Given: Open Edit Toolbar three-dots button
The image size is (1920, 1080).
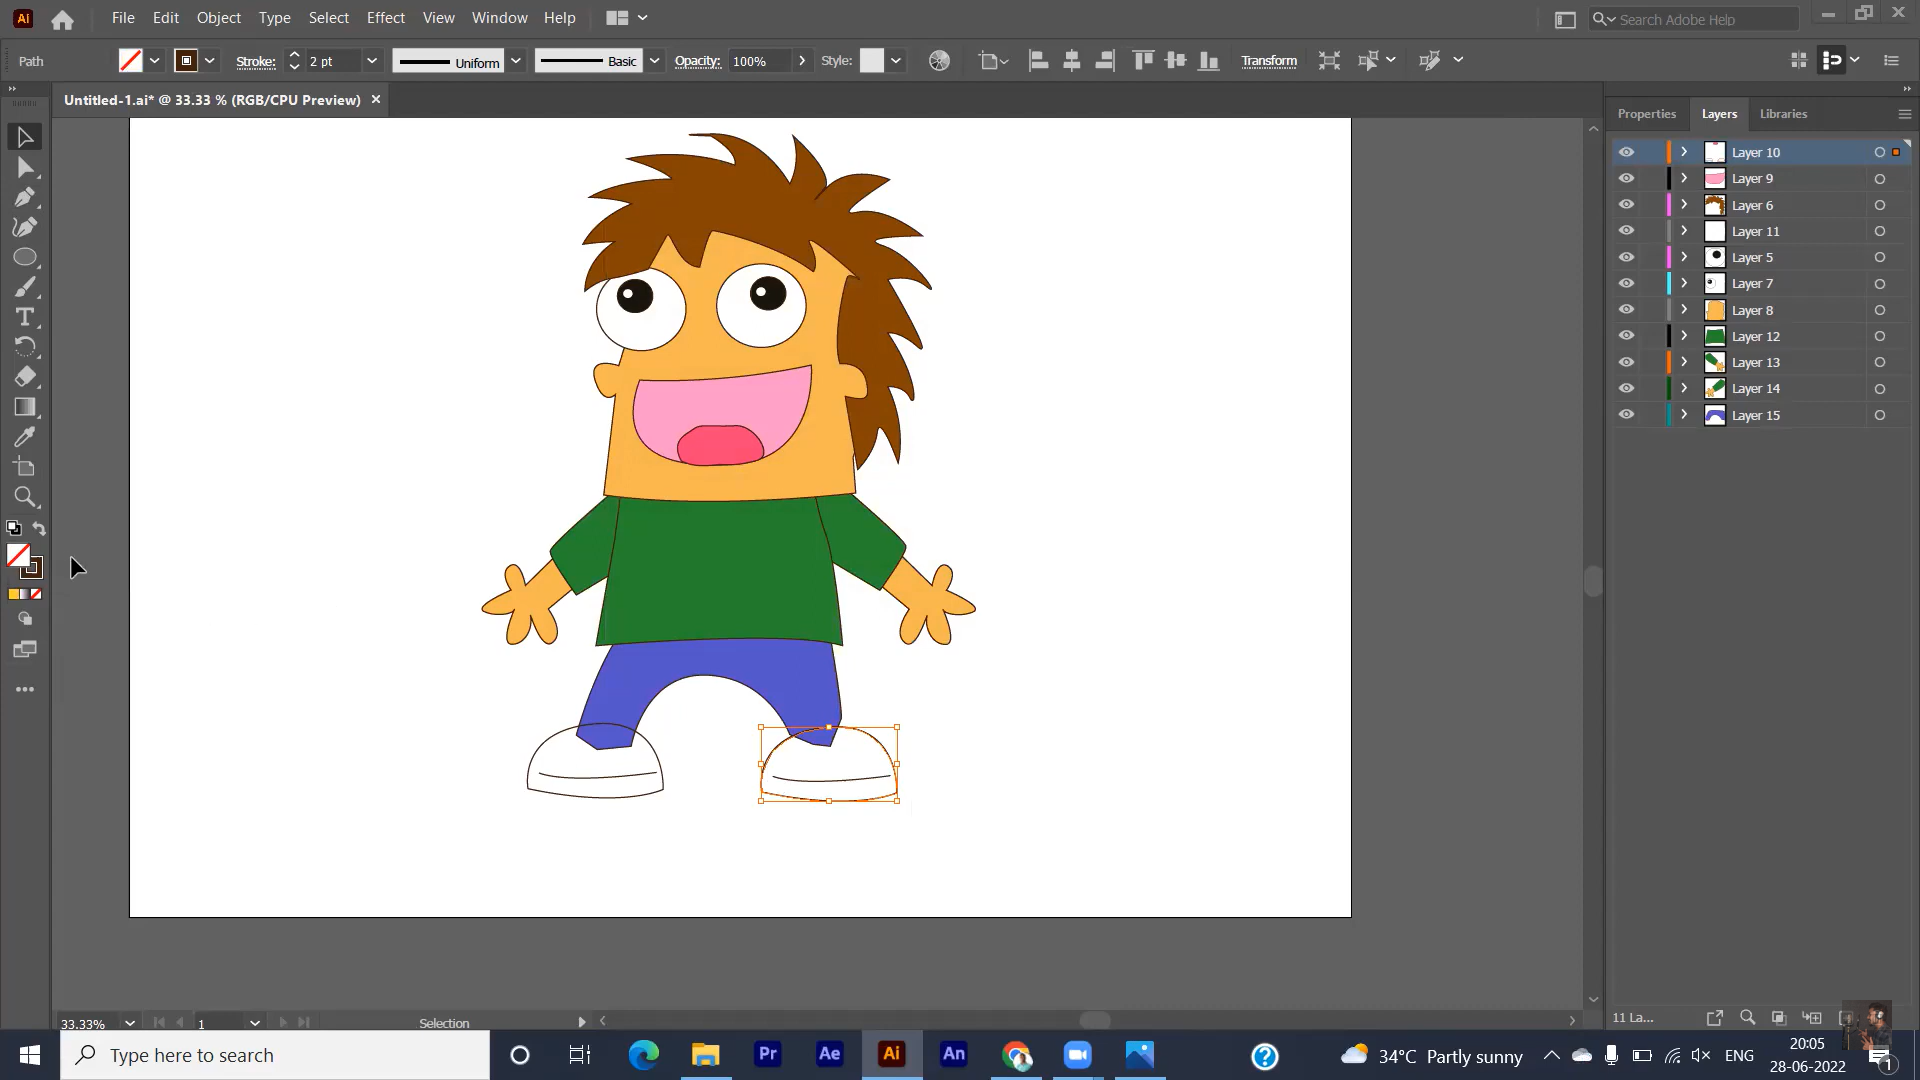Looking at the screenshot, I should pyautogui.click(x=25, y=689).
